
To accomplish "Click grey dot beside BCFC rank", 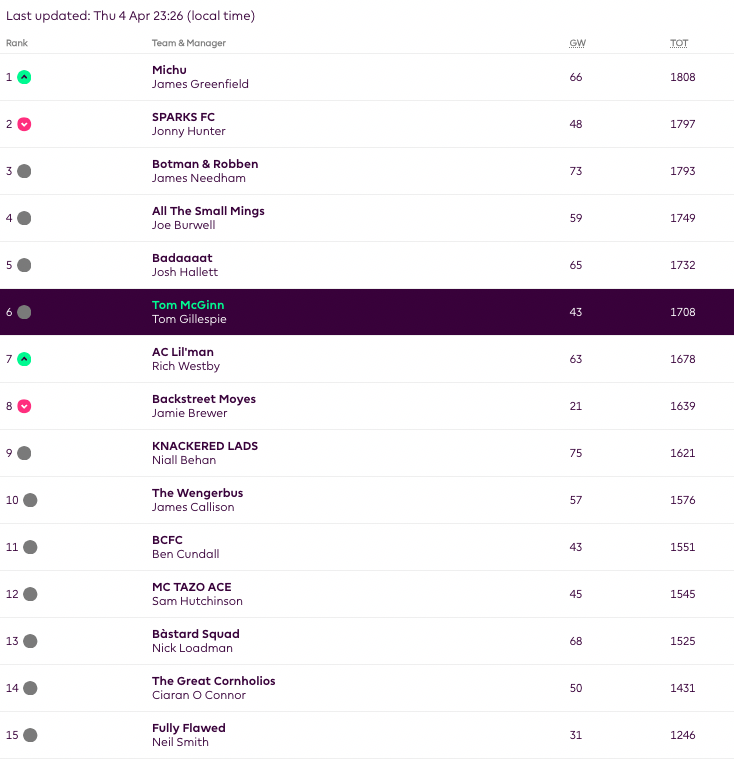I will point(30,547).
